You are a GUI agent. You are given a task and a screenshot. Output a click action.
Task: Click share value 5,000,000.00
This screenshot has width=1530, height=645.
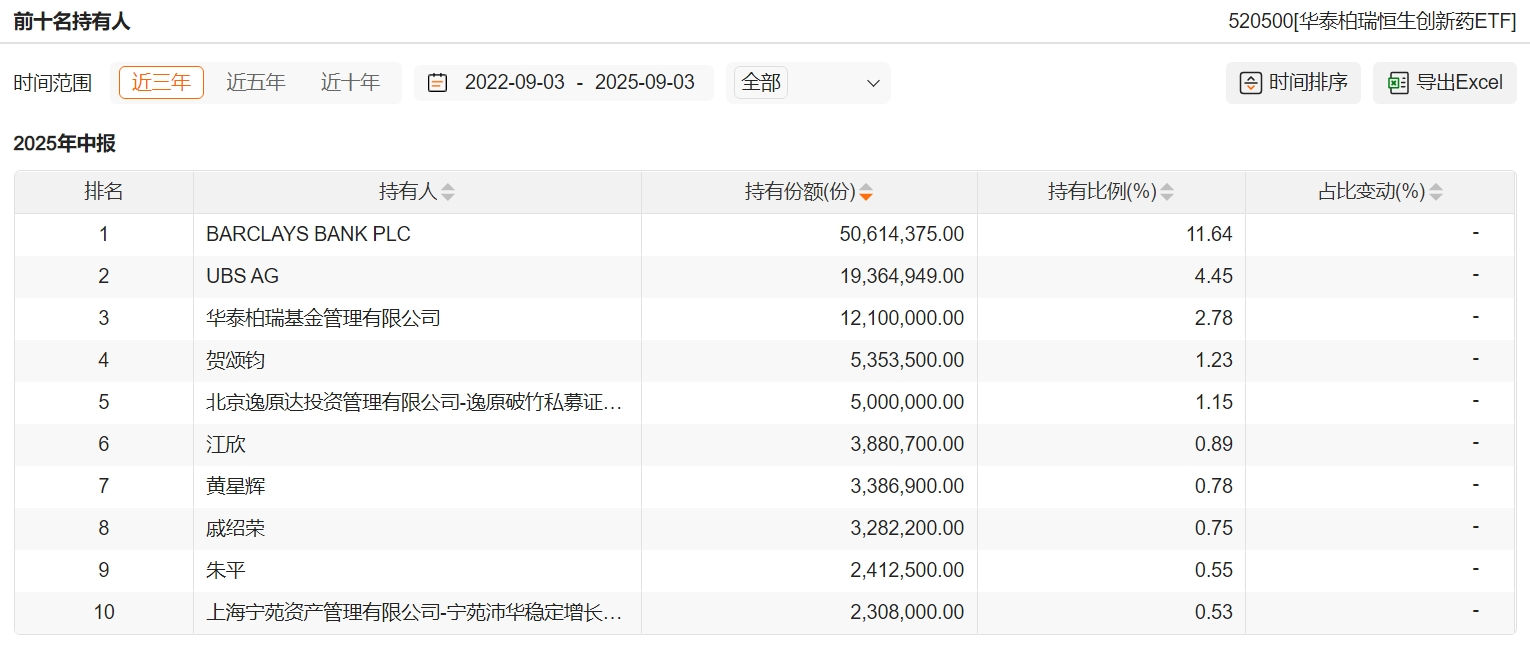click(908, 402)
